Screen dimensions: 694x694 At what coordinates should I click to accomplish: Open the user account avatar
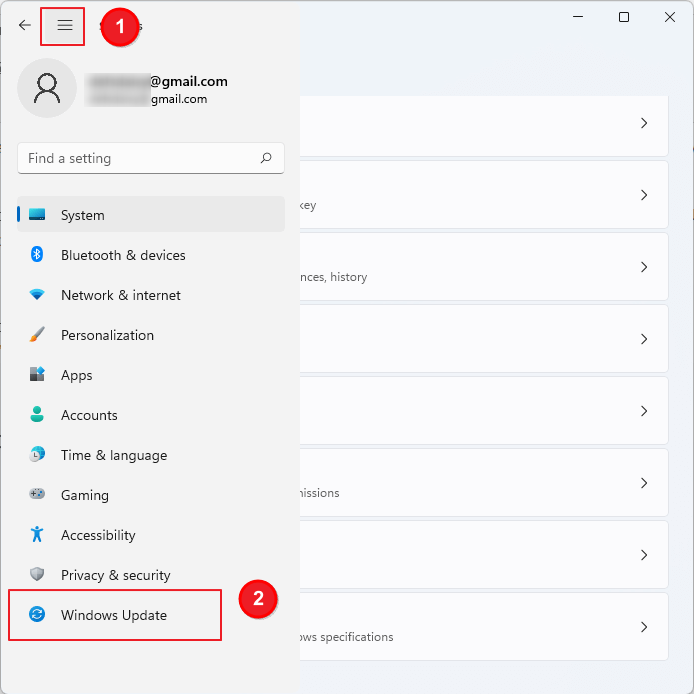click(x=47, y=88)
